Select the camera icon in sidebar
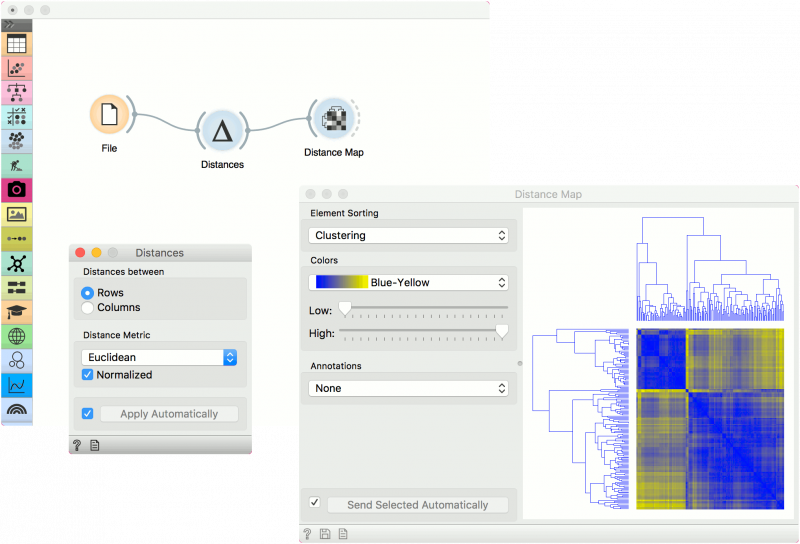Viewport: 800px width, 544px height. 16,190
